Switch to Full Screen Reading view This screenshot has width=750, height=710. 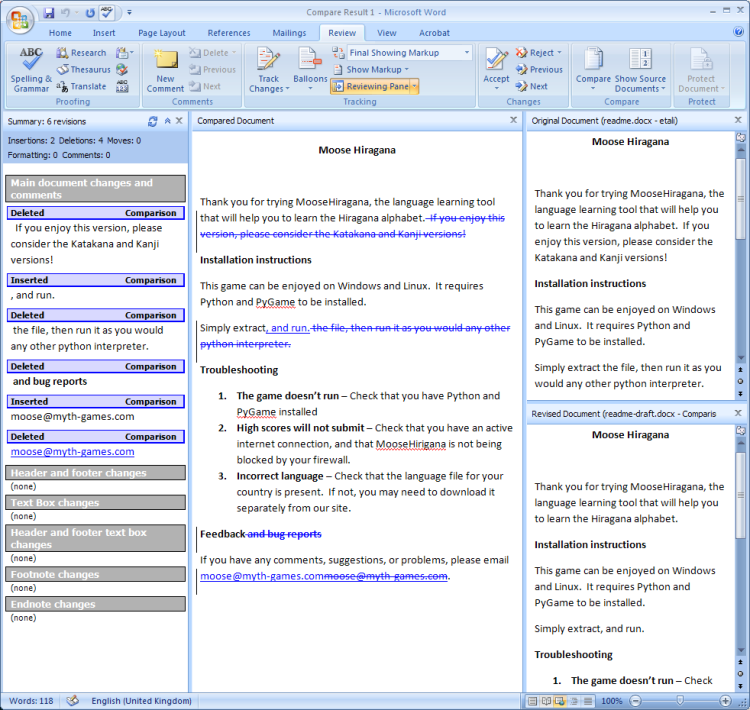pyautogui.click(x=546, y=701)
